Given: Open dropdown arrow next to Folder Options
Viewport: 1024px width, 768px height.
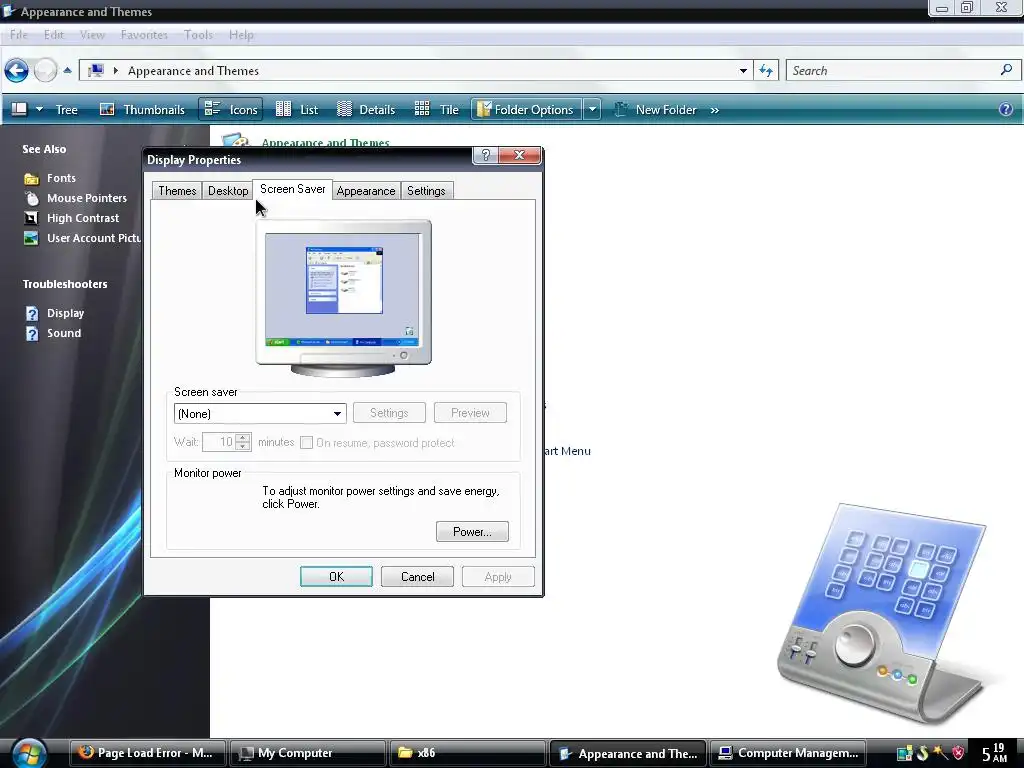Looking at the screenshot, I should pyautogui.click(x=592, y=110).
